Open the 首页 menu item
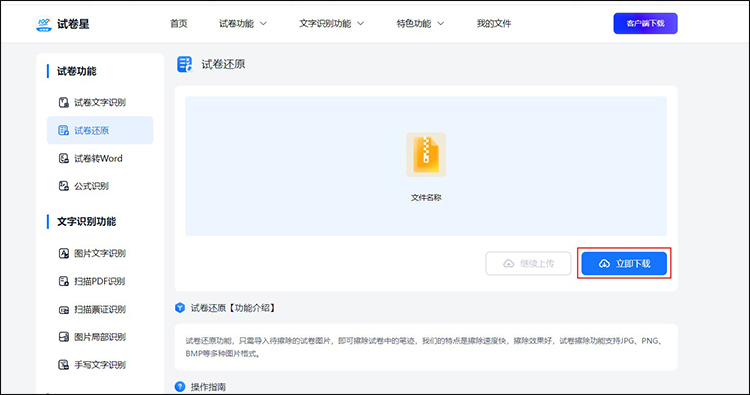 (179, 23)
